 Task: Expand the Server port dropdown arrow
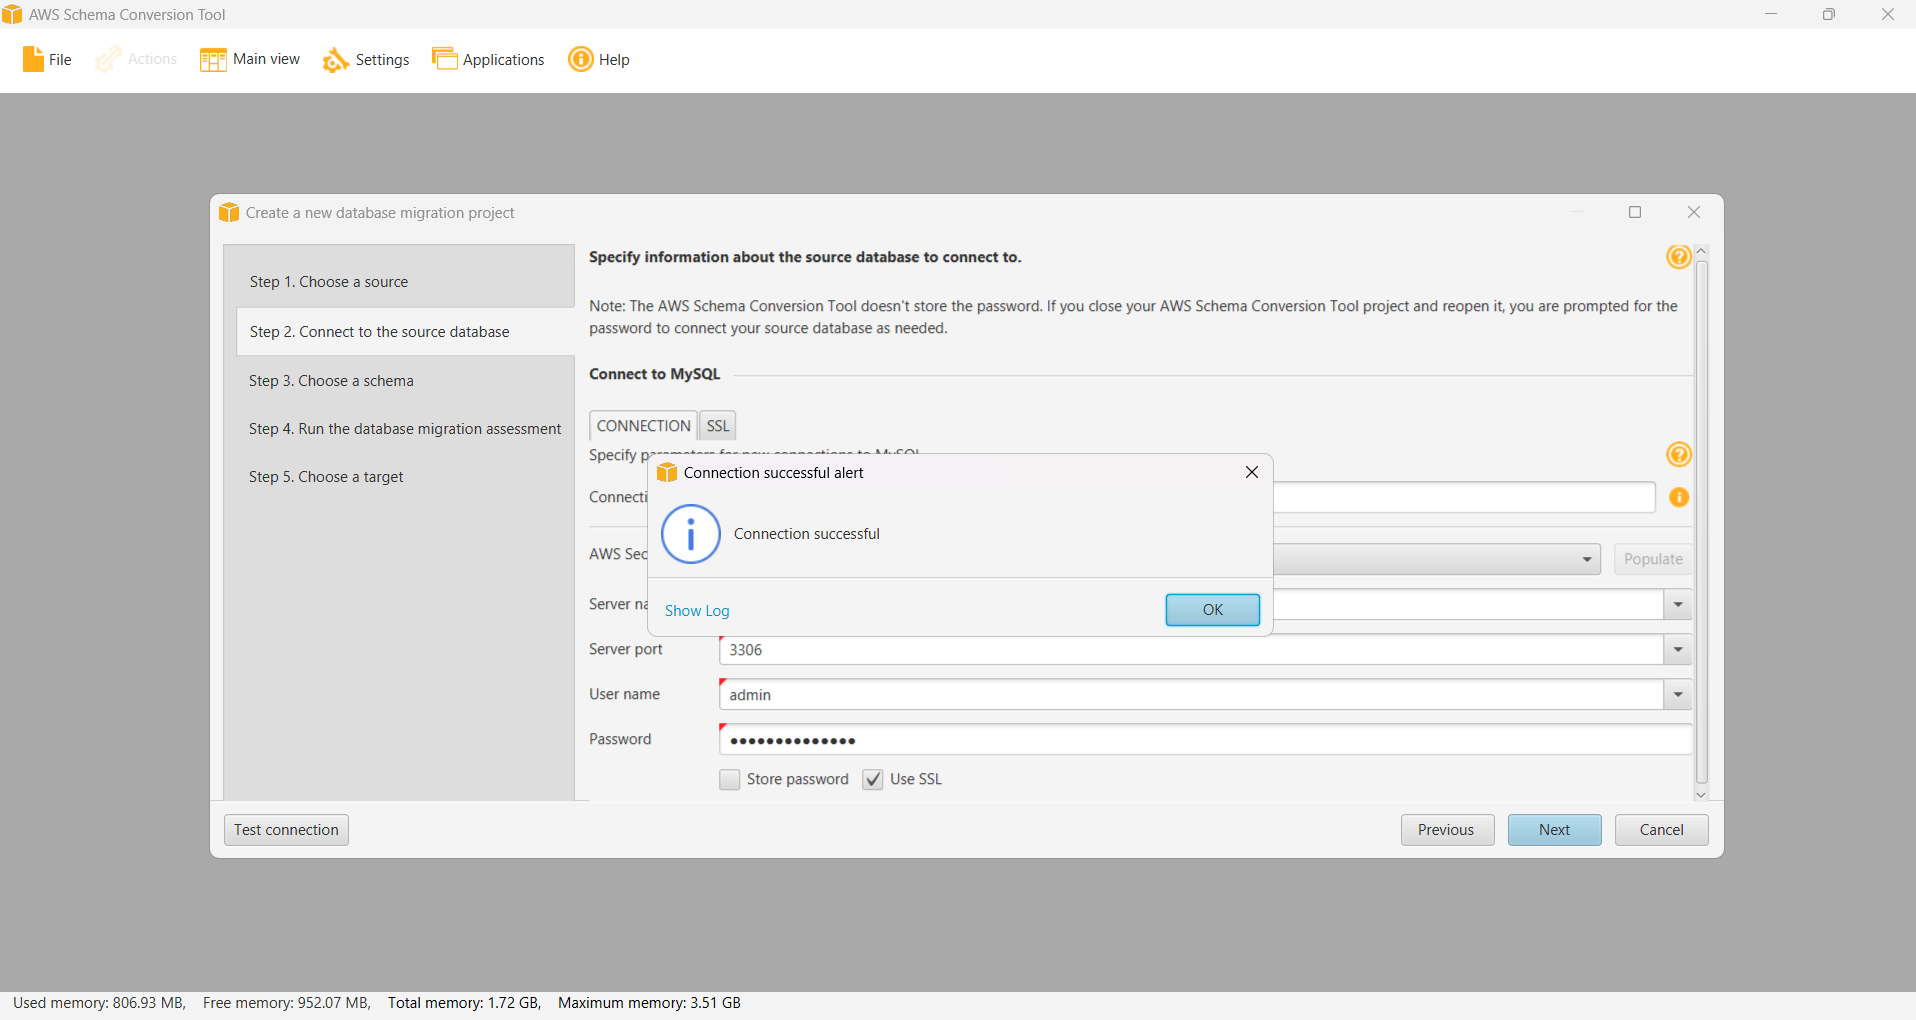point(1678,650)
